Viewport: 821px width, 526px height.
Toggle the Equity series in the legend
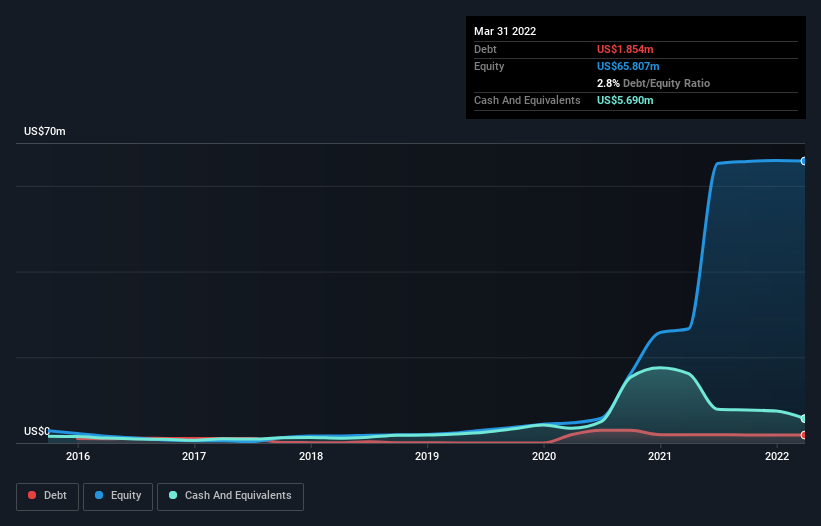(118, 496)
